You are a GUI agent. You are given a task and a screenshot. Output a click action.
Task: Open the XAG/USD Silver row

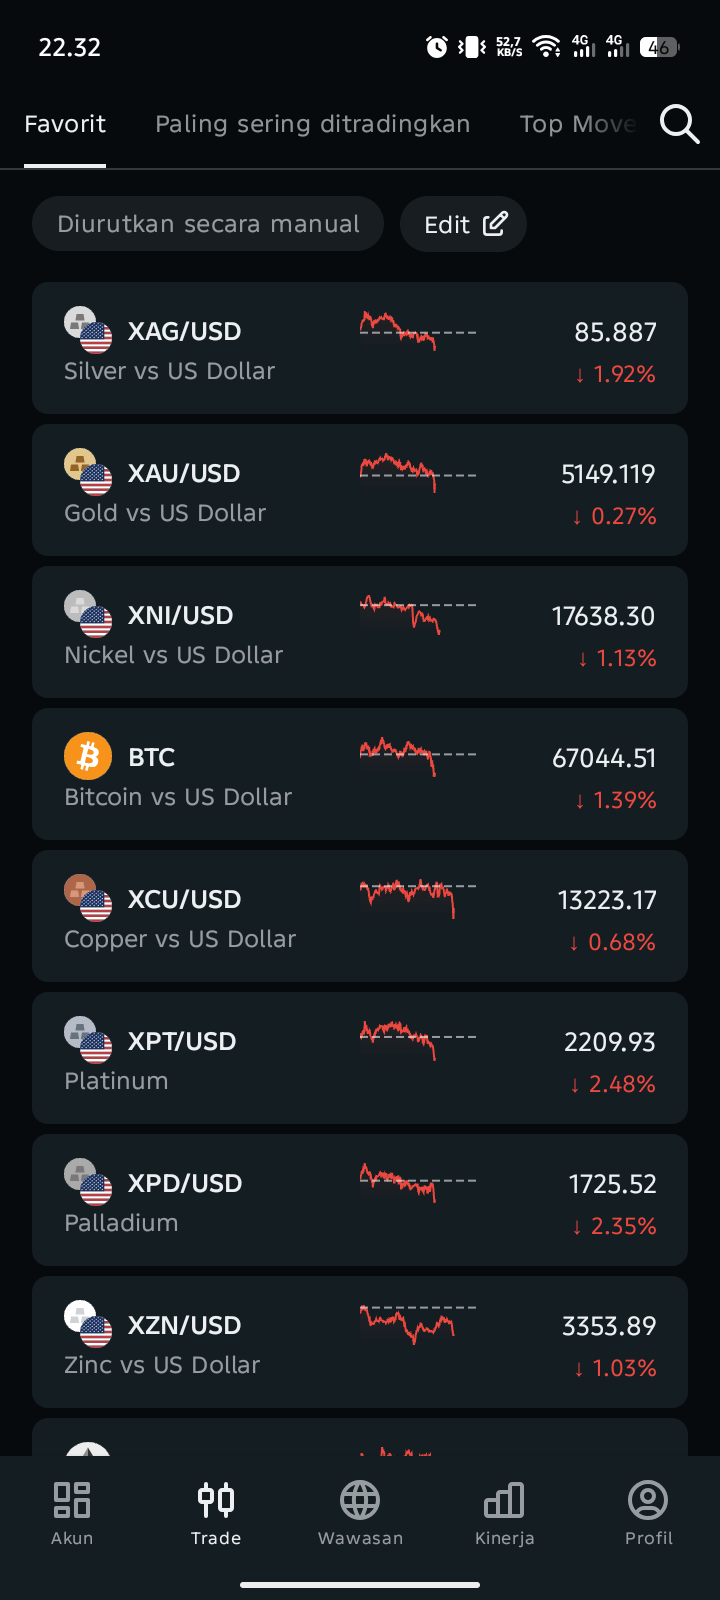tap(360, 348)
